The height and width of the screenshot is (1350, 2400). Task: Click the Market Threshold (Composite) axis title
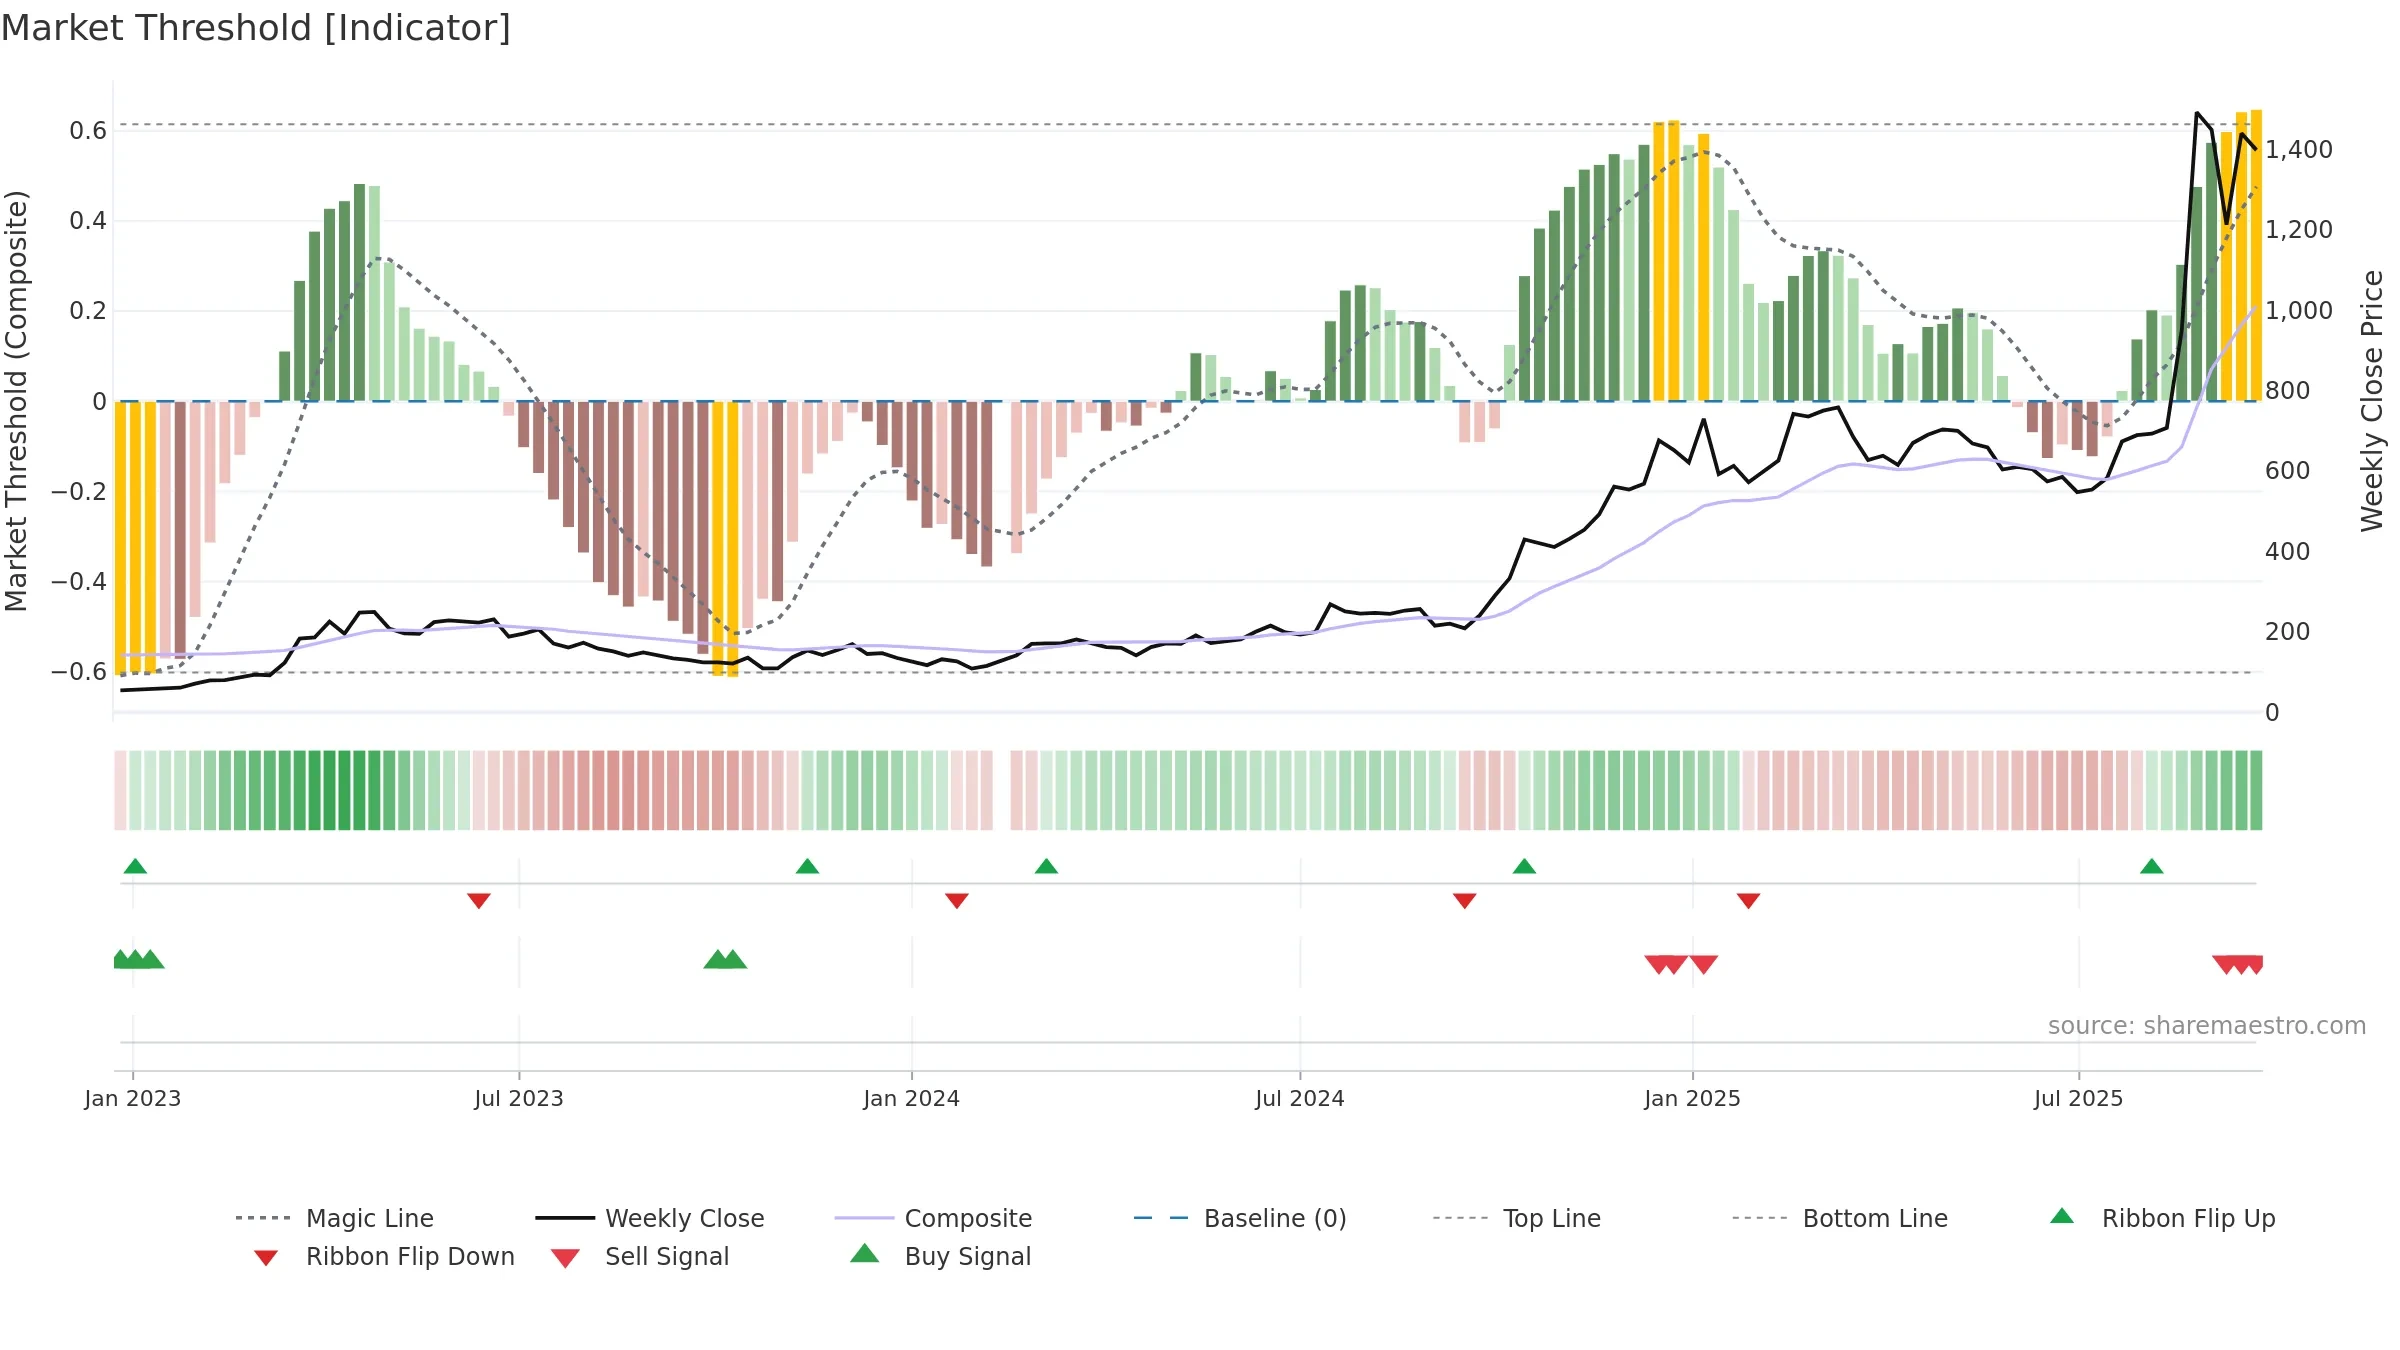click(16, 401)
